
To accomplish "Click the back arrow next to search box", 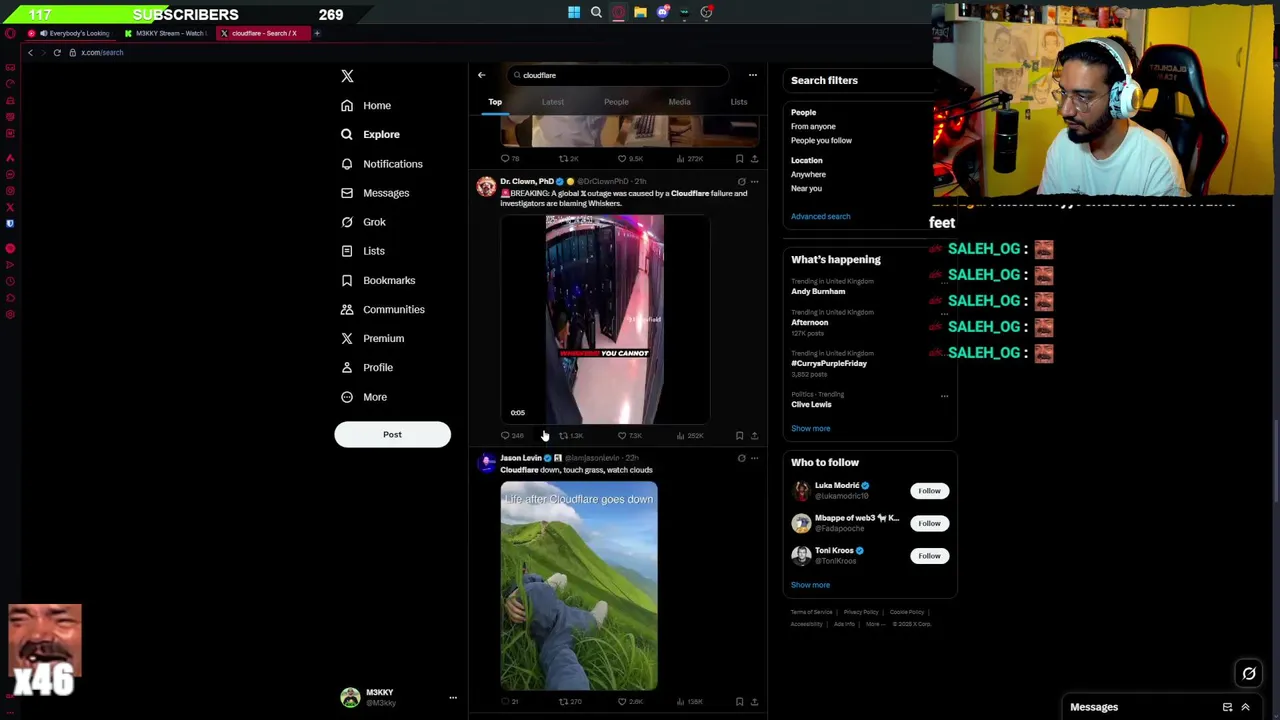I will (x=481, y=75).
